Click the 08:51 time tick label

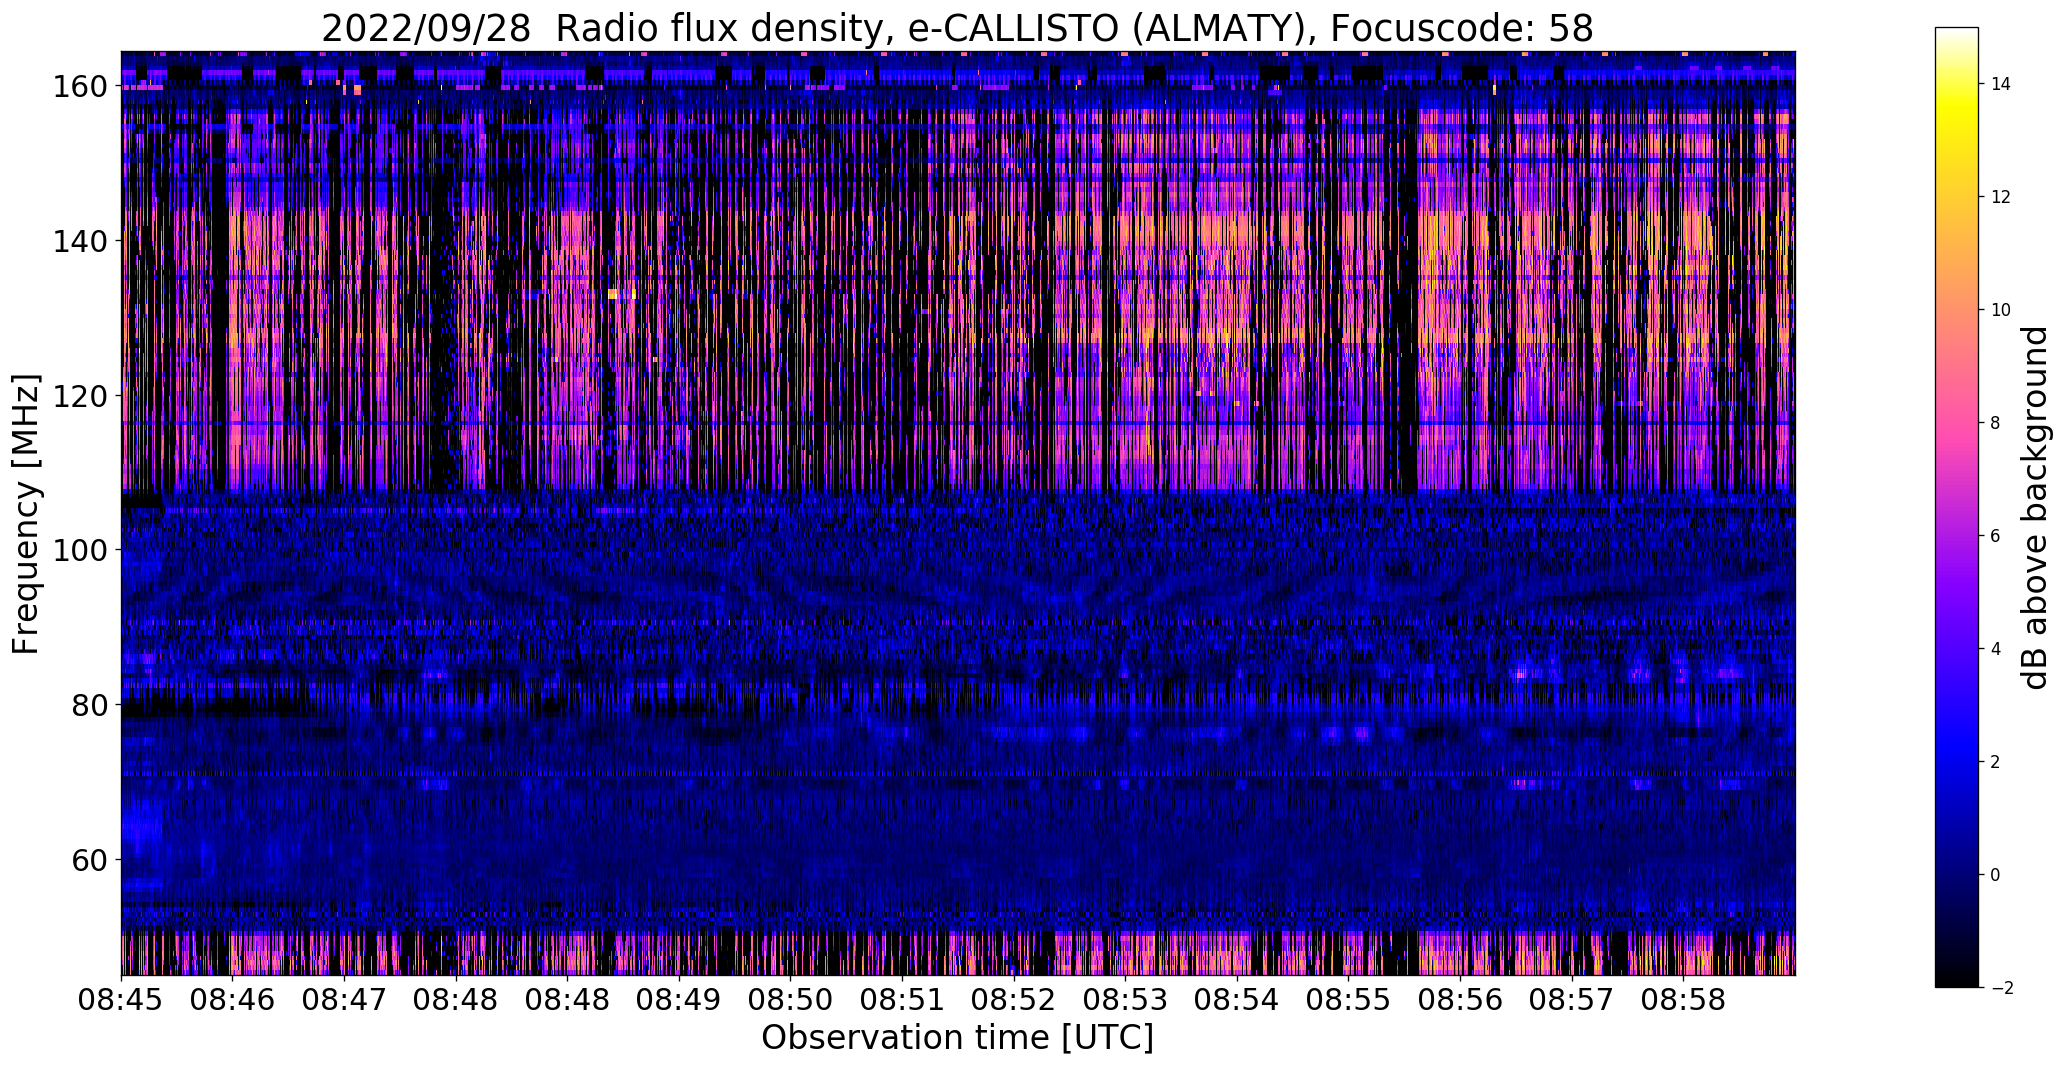(902, 1000)
